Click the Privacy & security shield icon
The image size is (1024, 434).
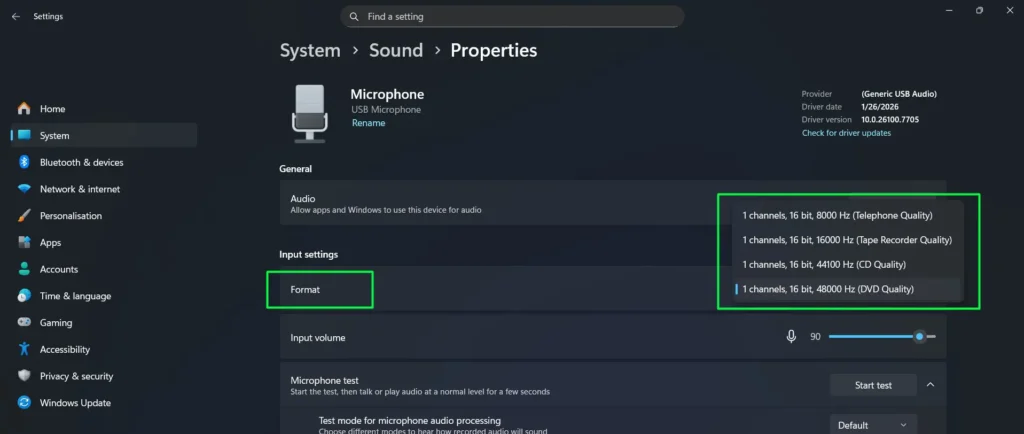click(24, 376)
